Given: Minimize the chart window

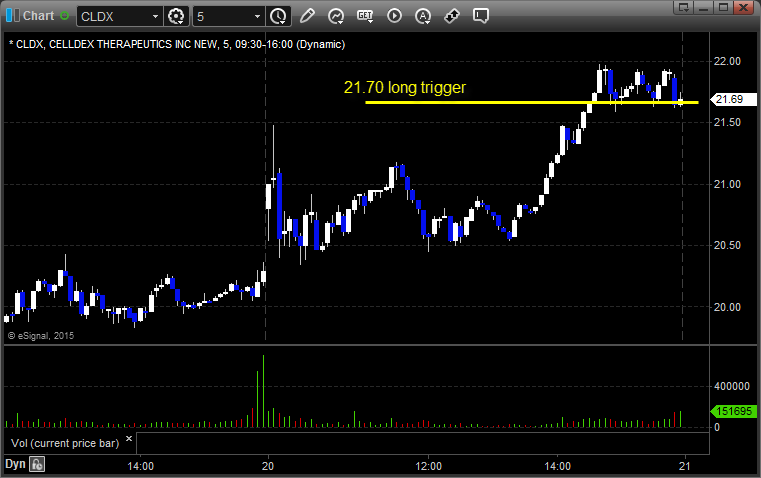Looking at the screenshot, I should point(704,7).
